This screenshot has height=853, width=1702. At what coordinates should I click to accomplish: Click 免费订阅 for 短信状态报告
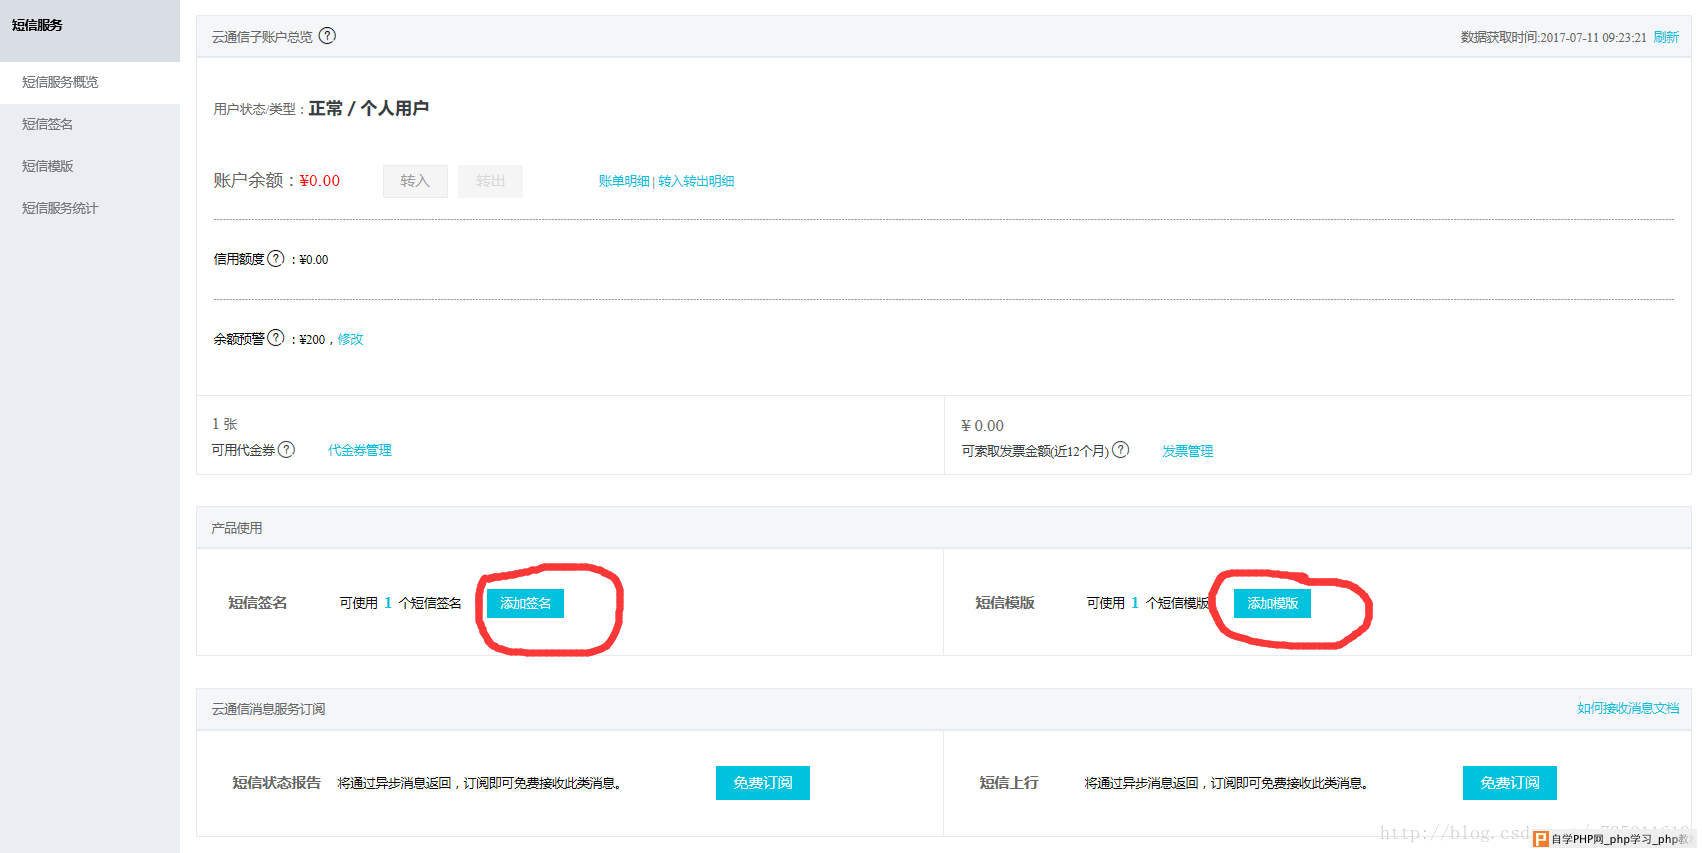click(763, 783)
